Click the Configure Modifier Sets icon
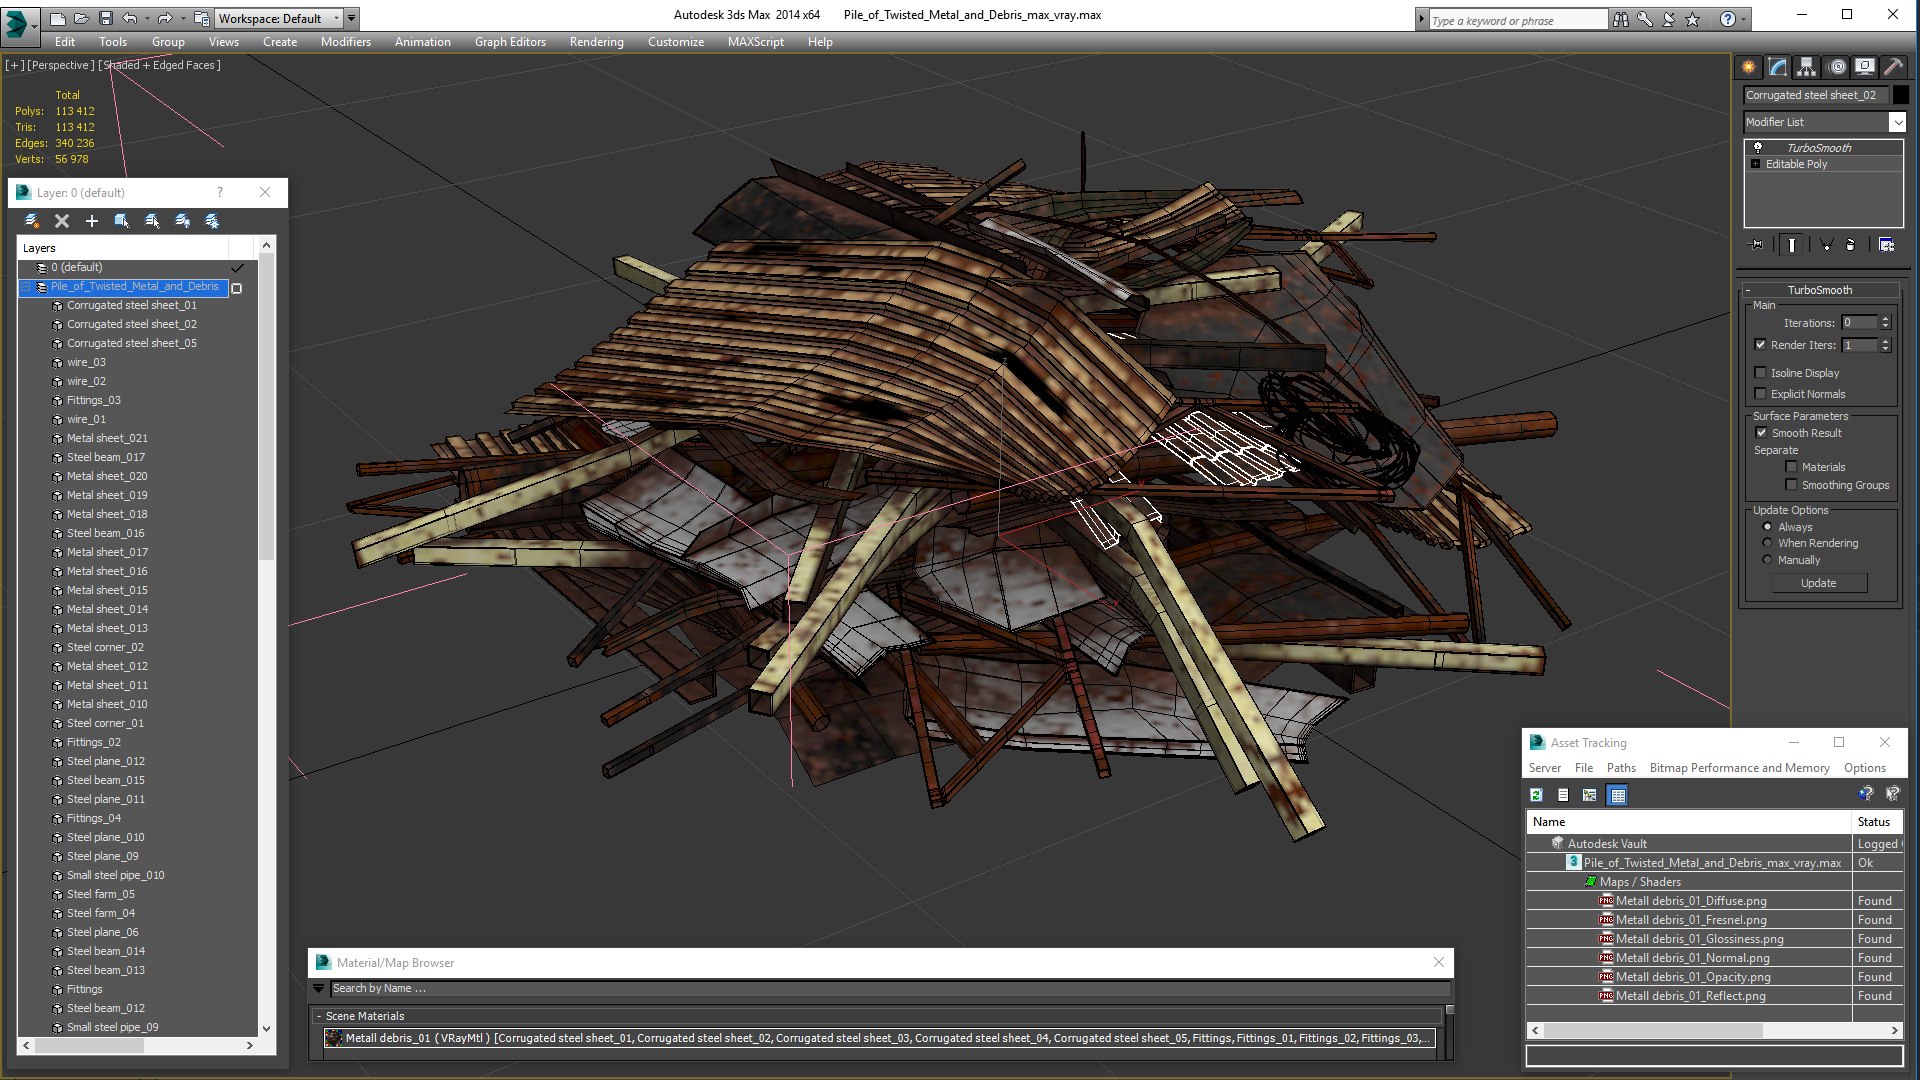 coord(1886,245)
